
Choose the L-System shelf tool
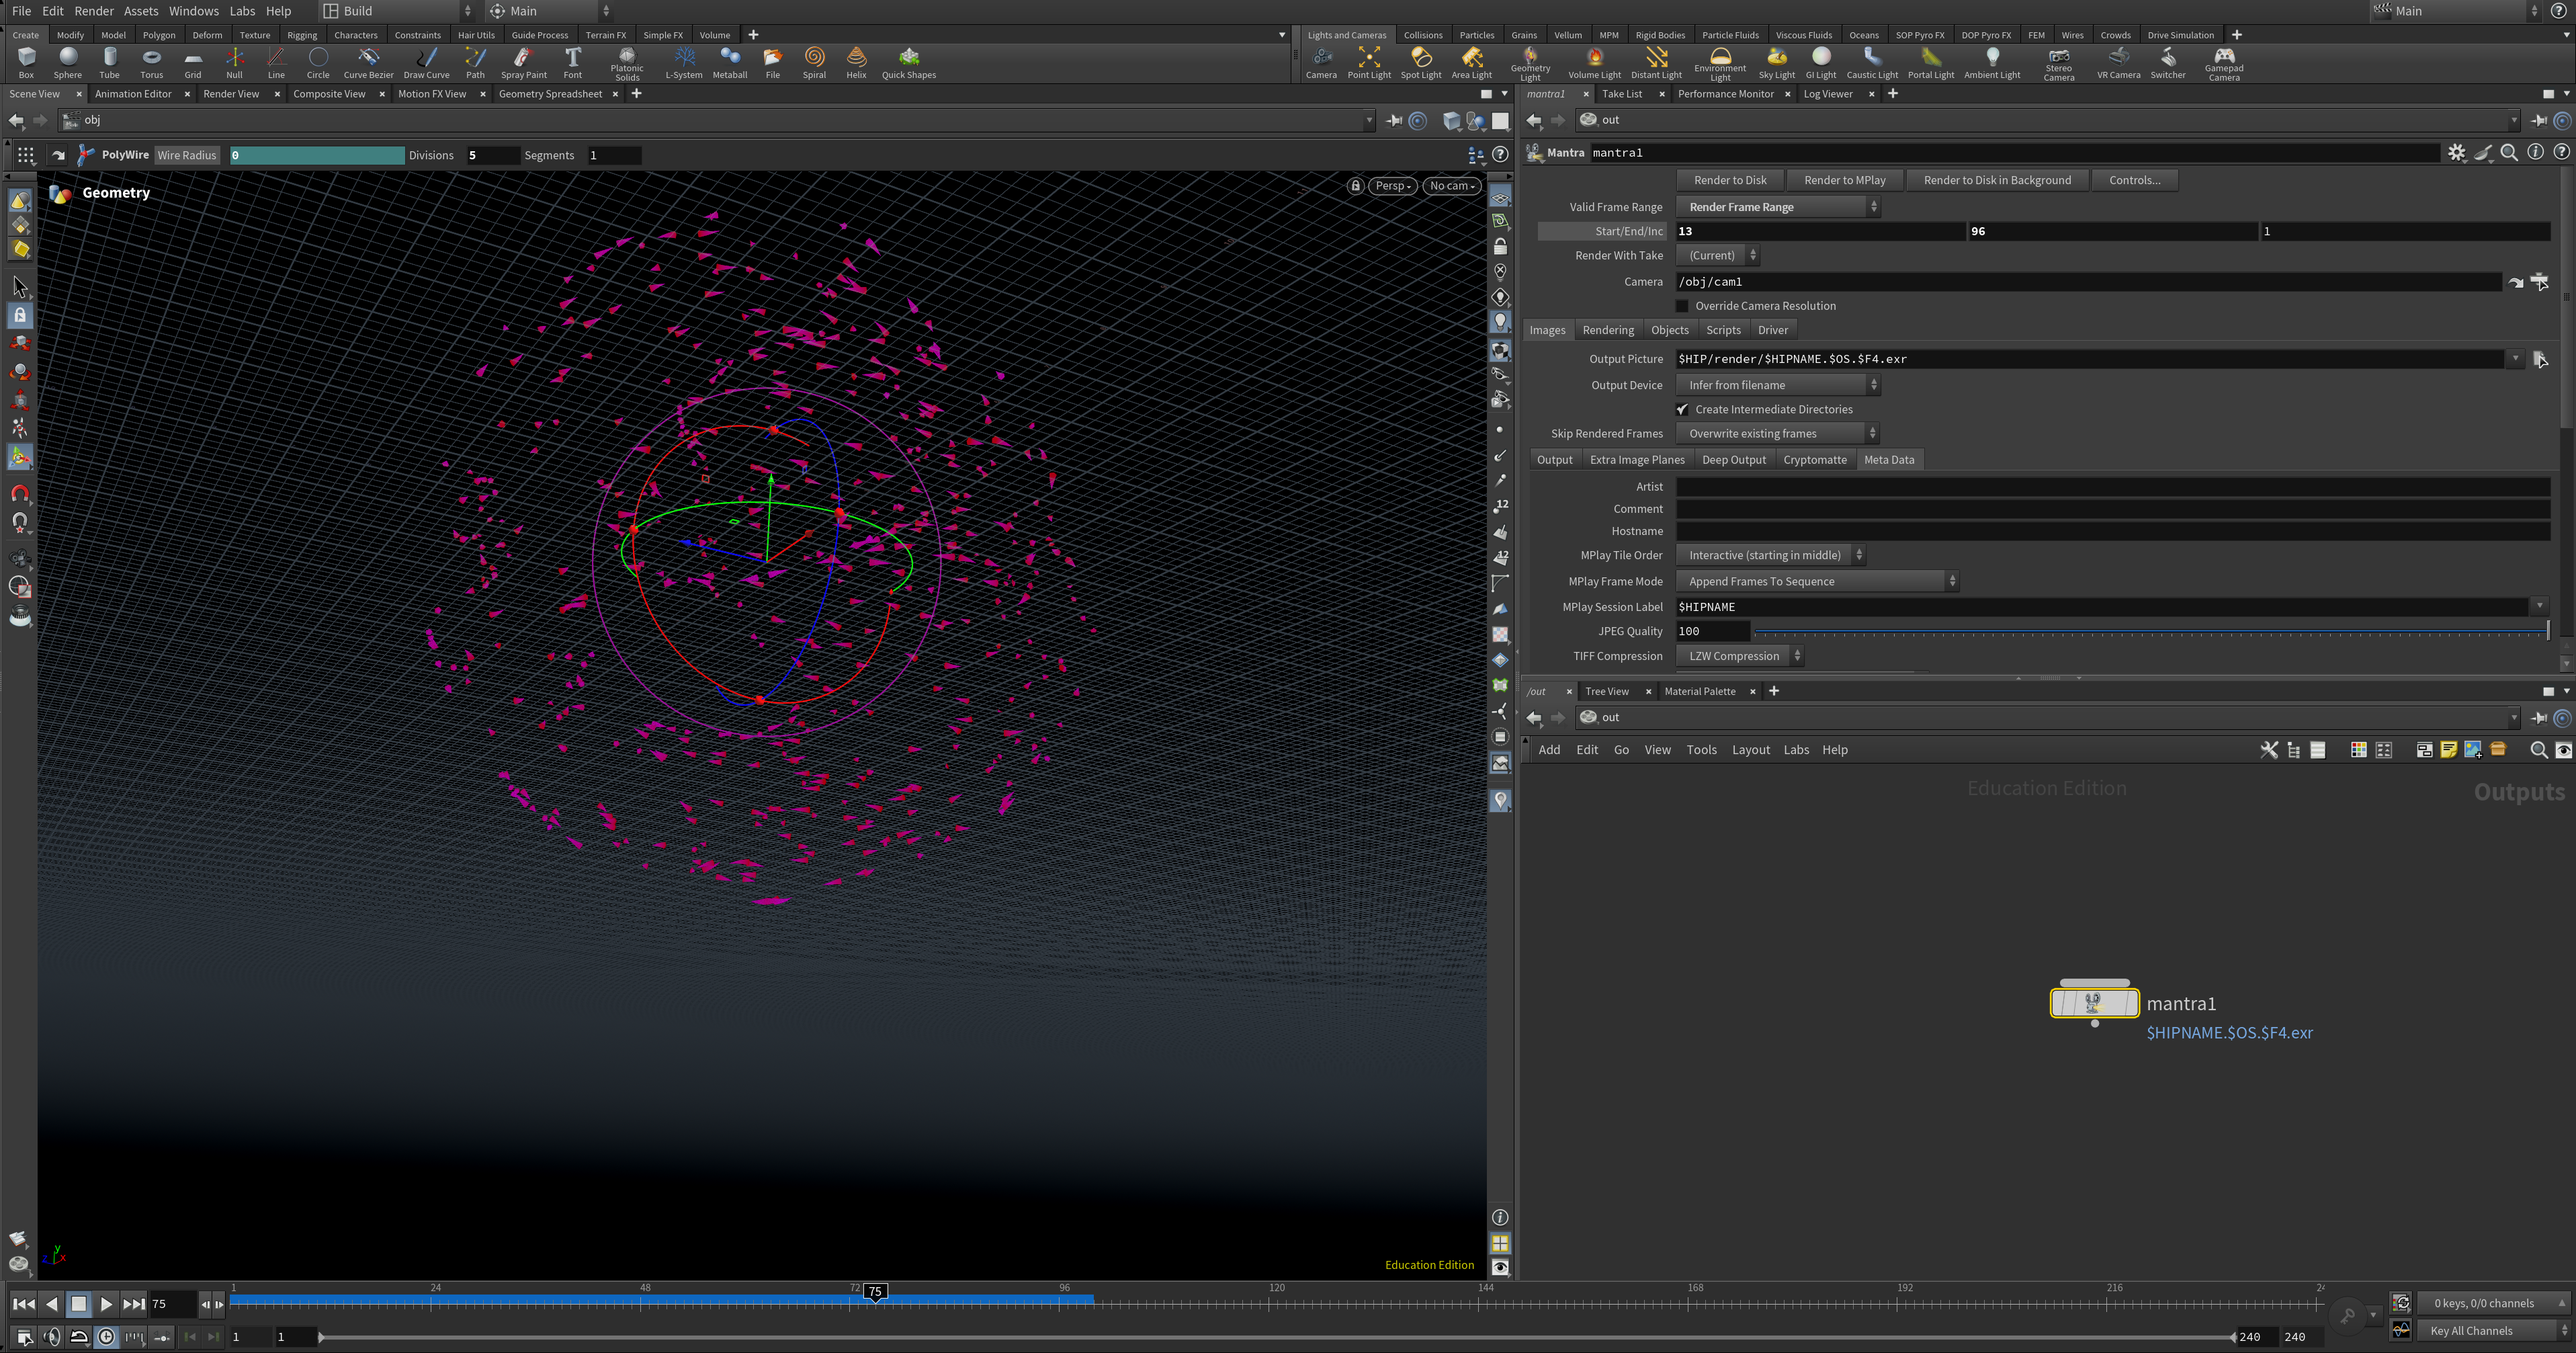684,62
